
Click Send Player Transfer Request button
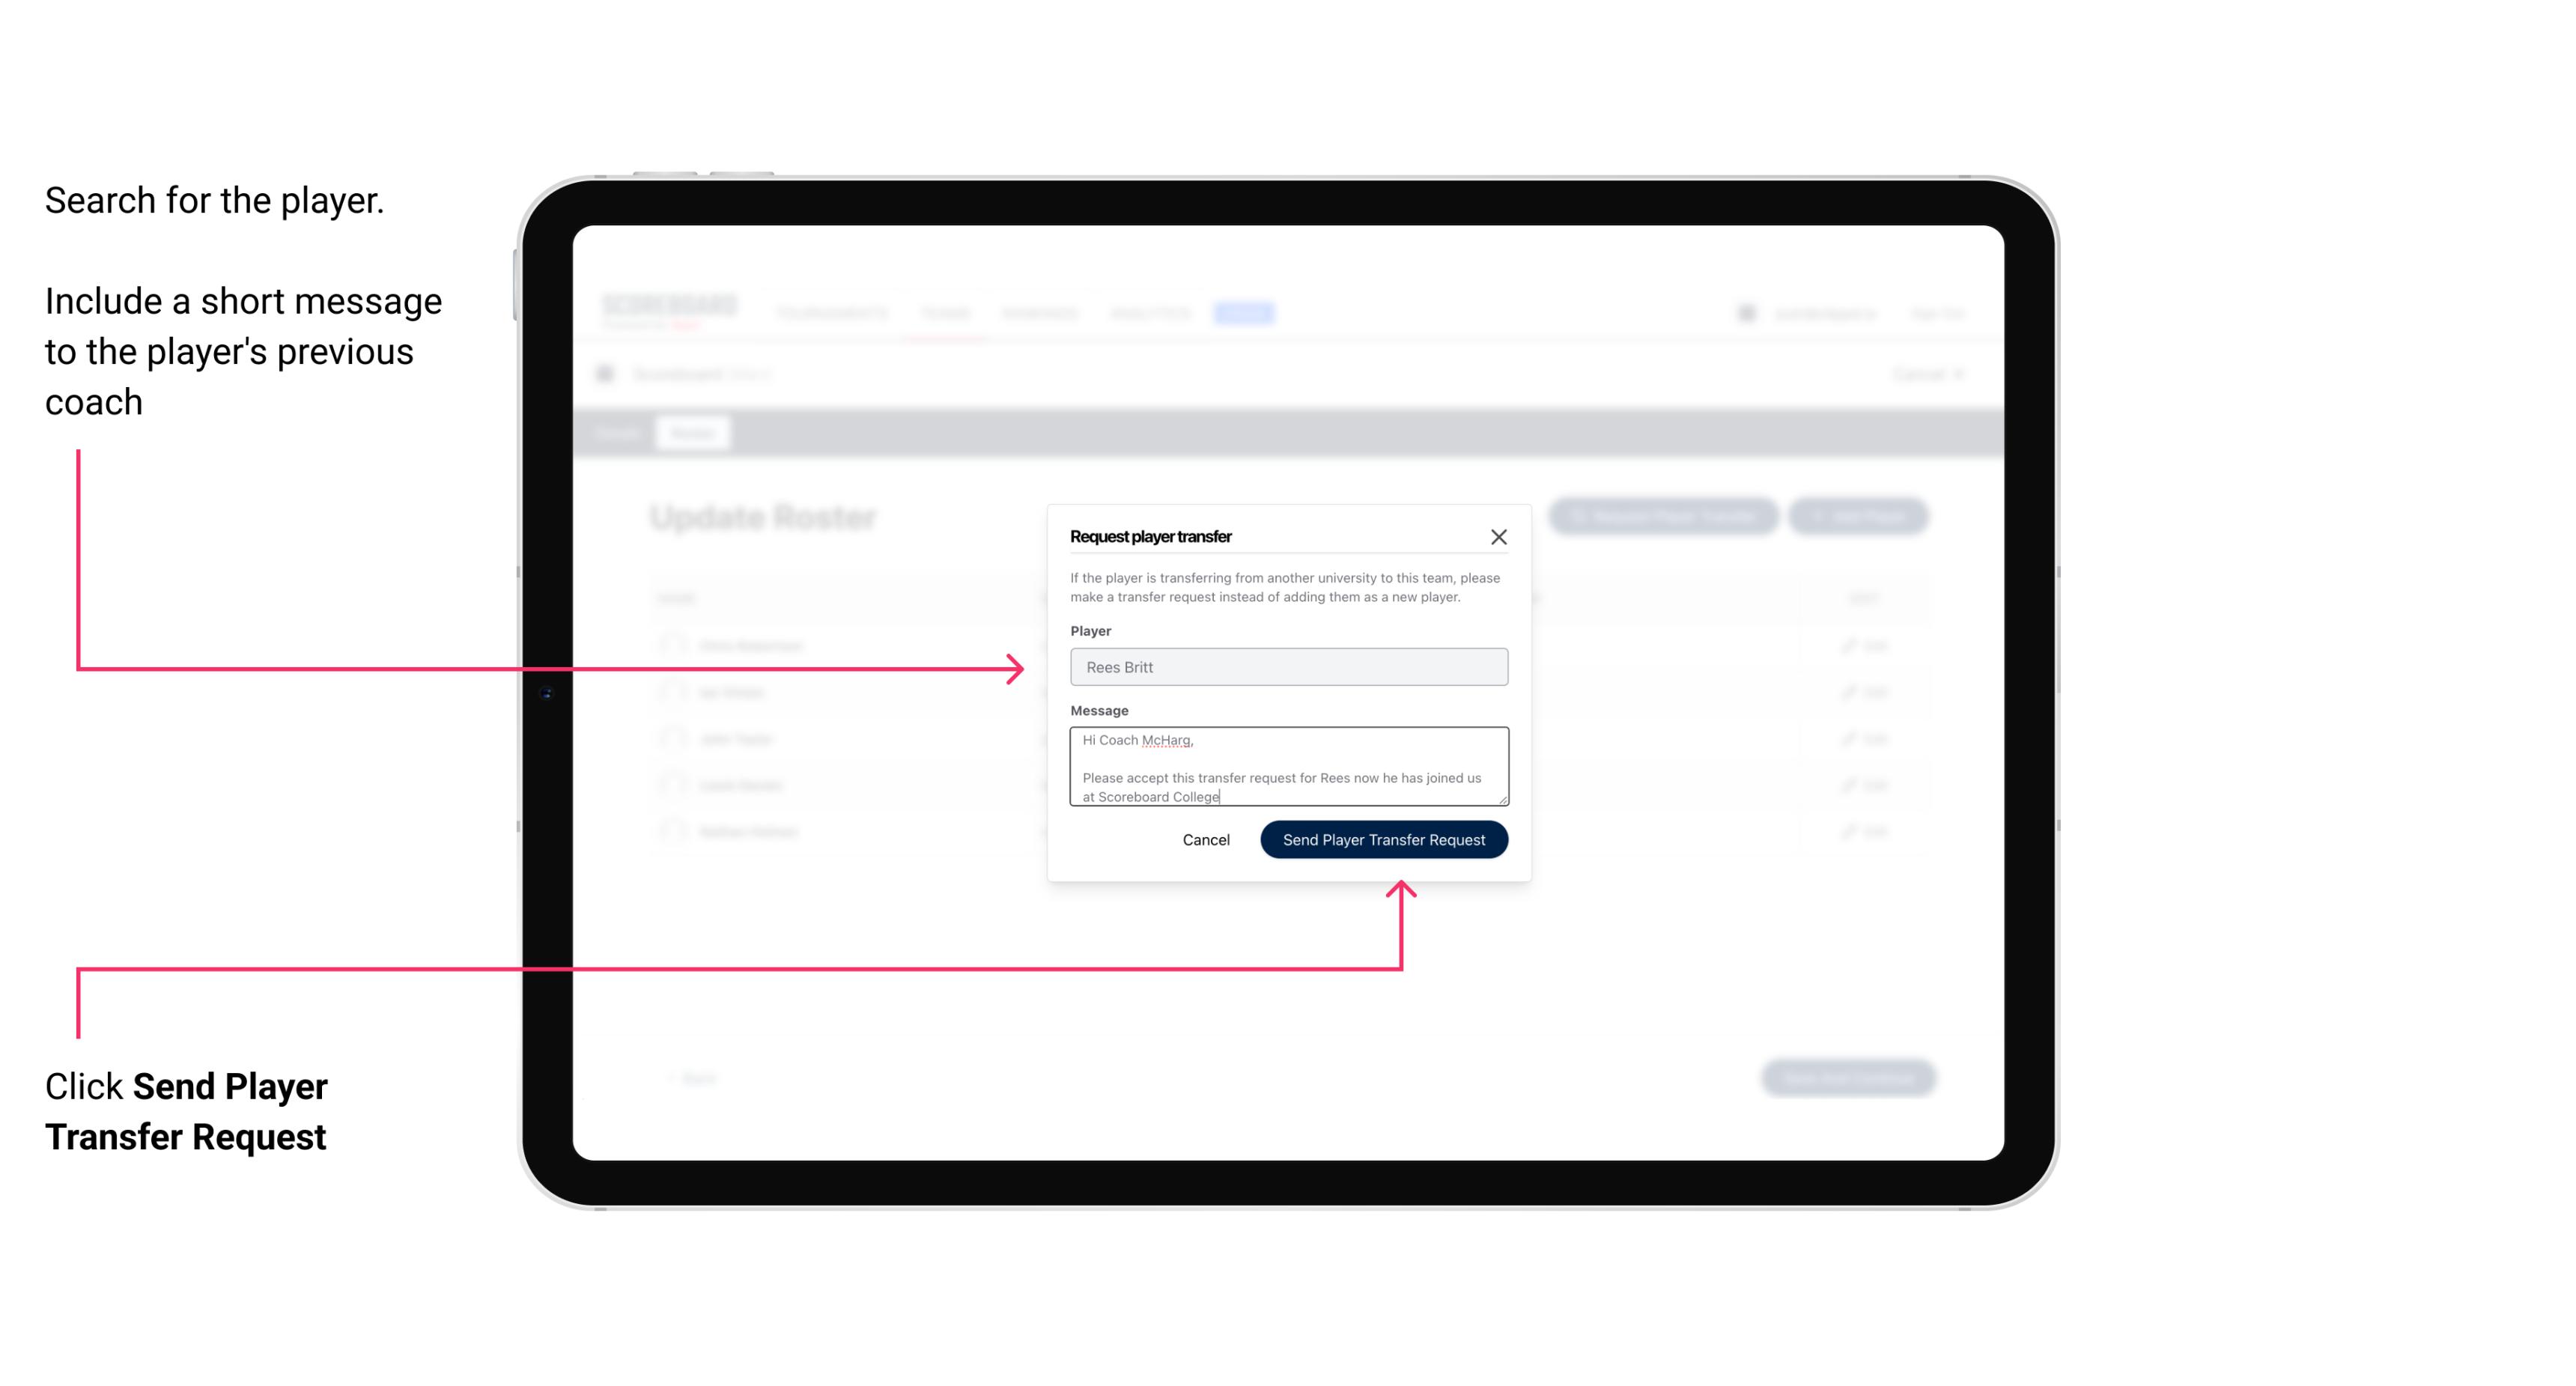click(1385, 838)
